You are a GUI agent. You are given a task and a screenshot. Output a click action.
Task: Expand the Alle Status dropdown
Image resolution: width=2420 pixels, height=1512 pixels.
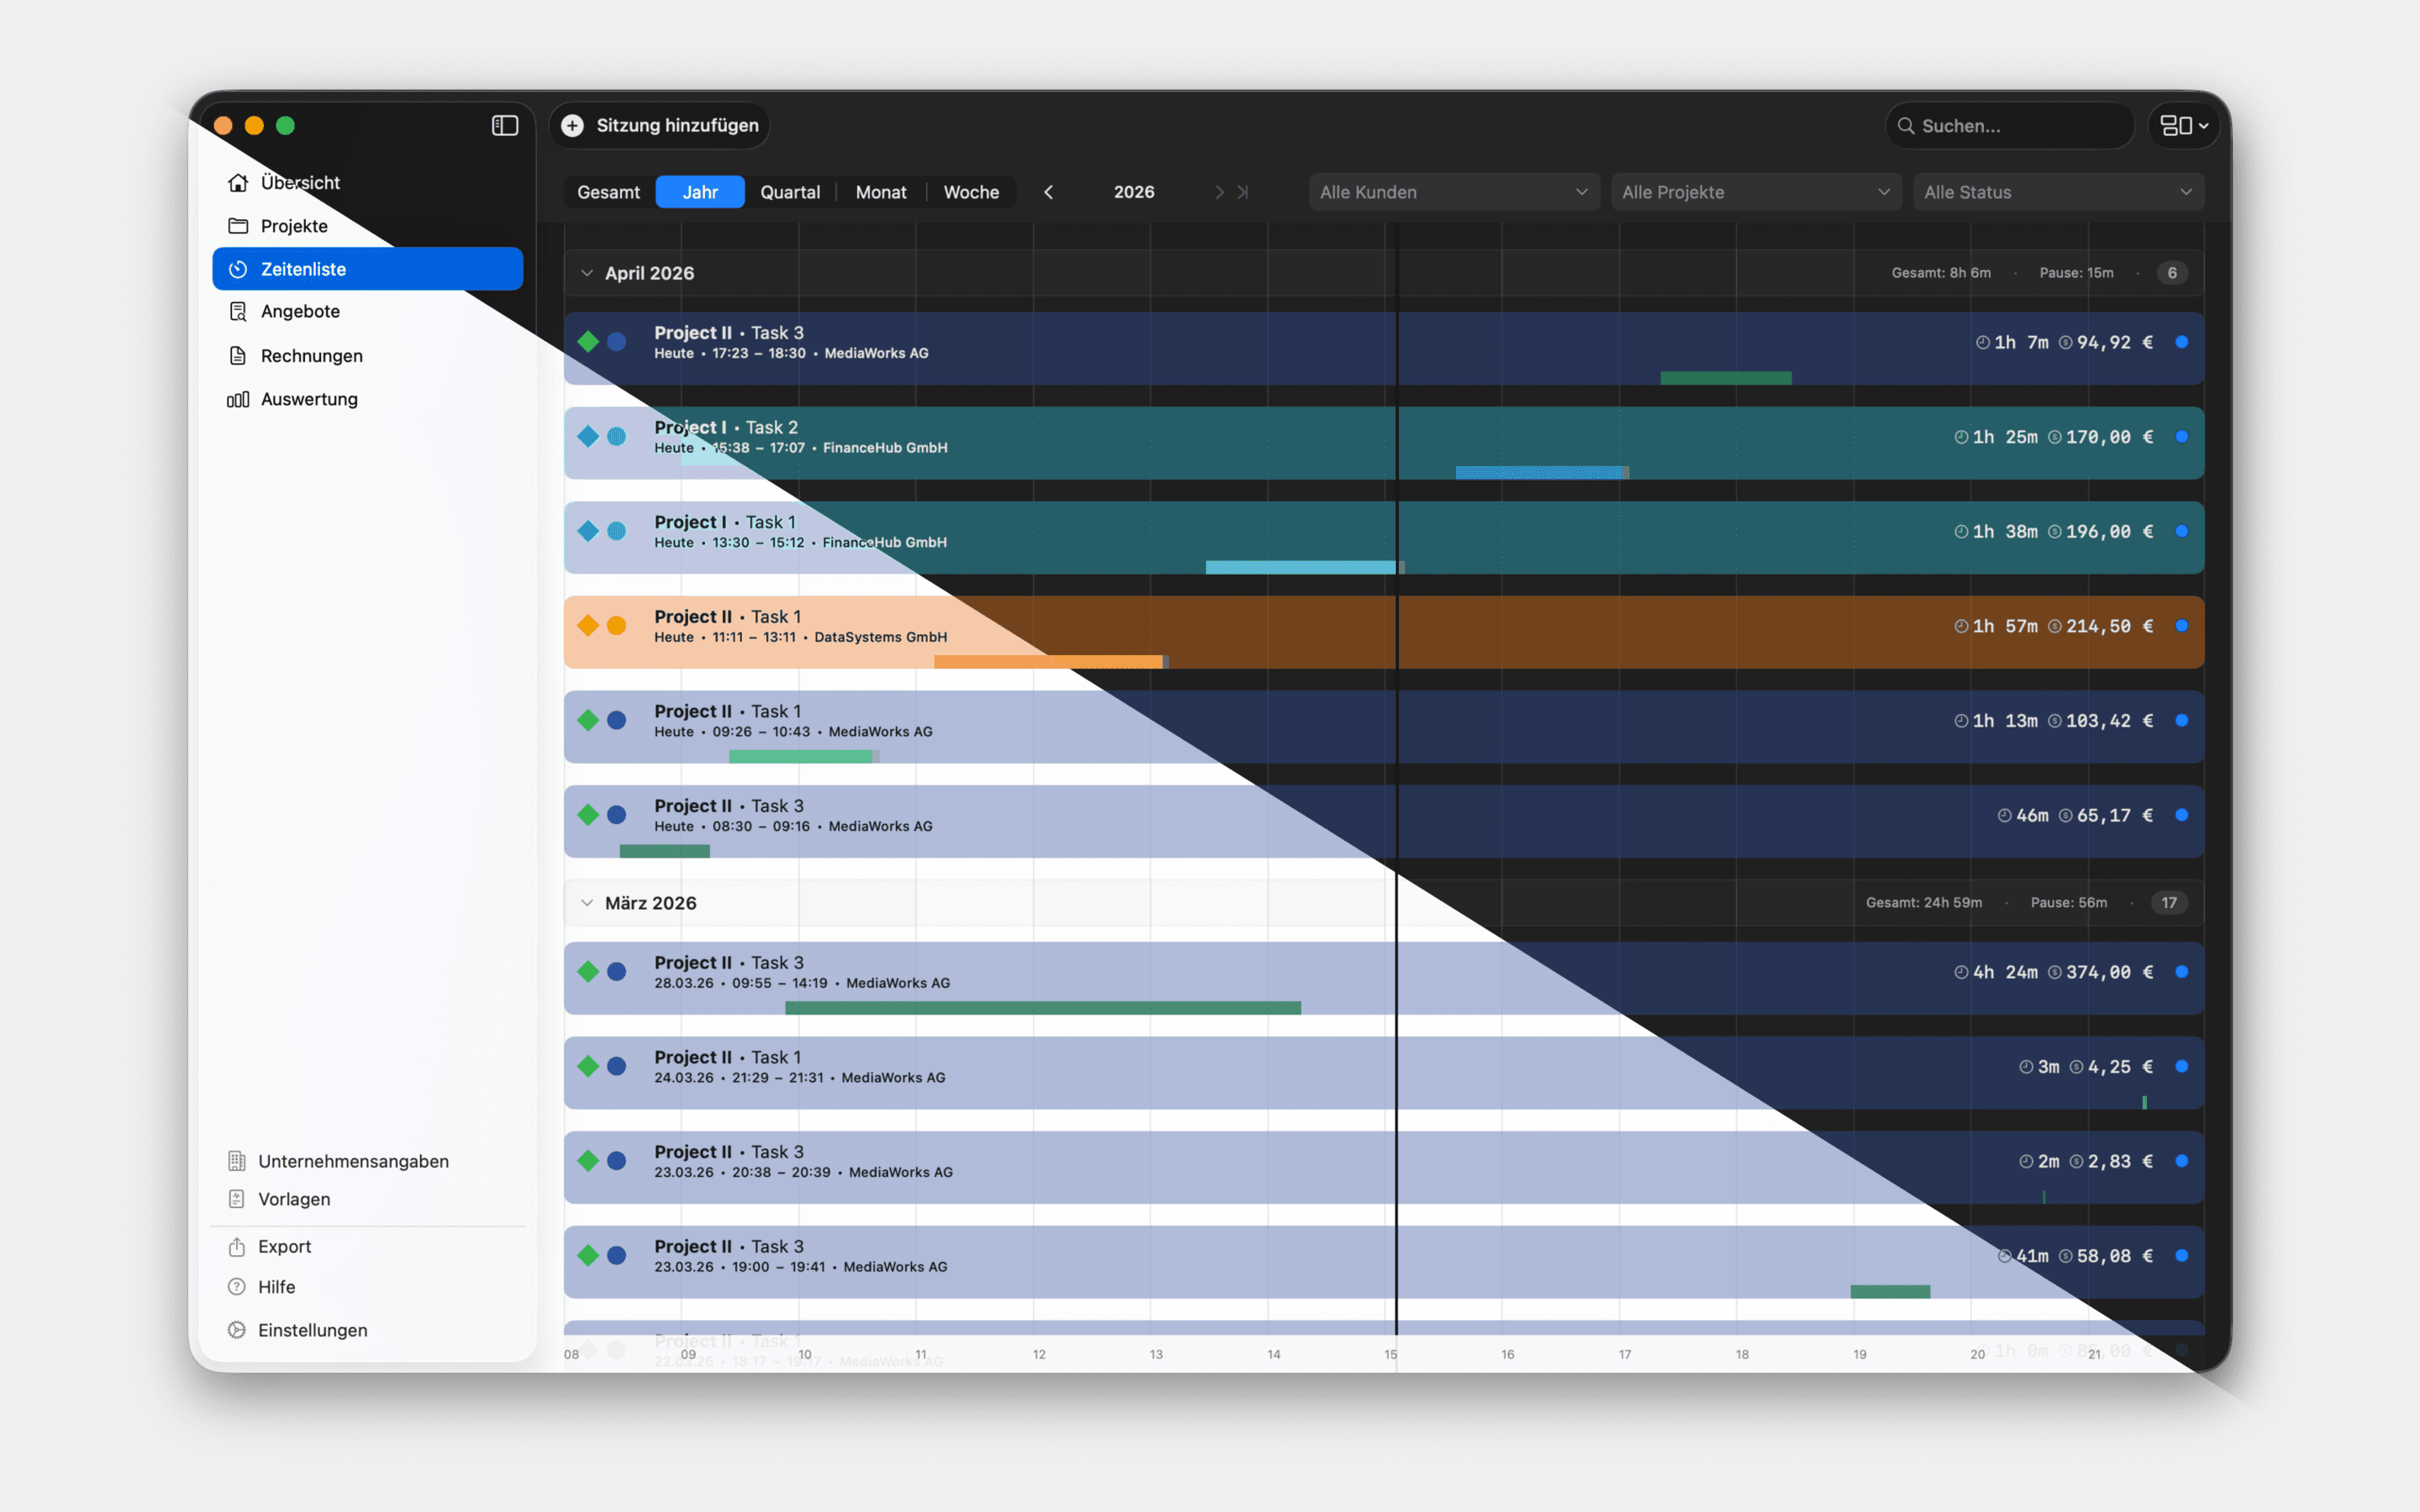(2057, 191)
